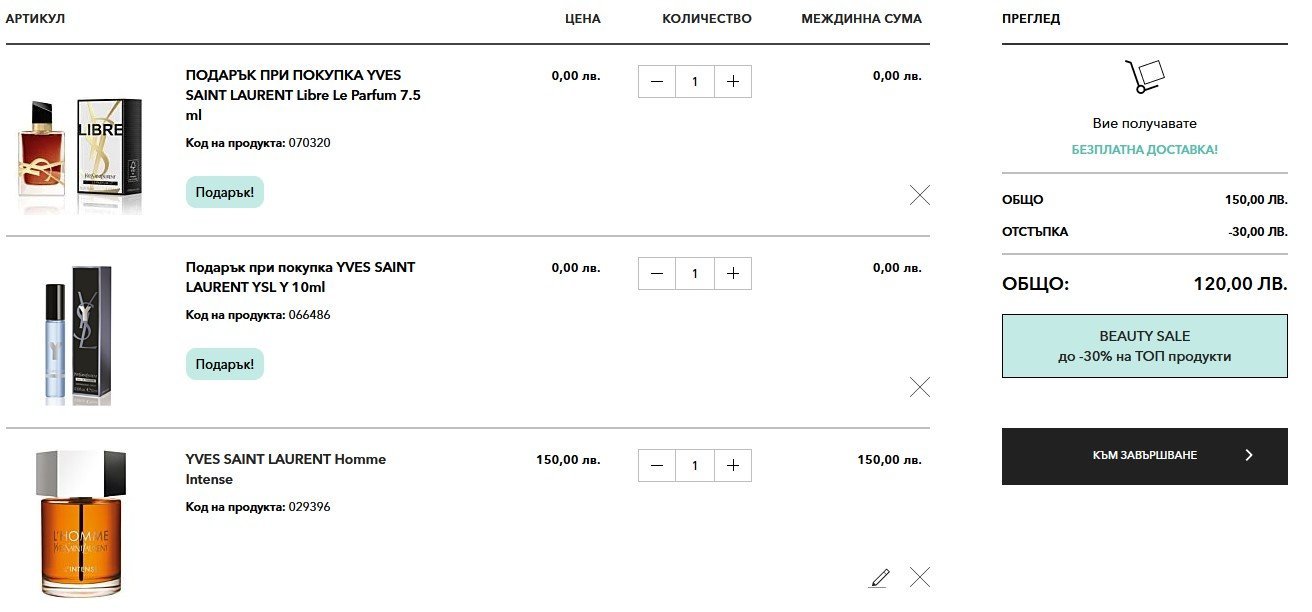Edit the Homme Intense item with pencil icon

879,577
